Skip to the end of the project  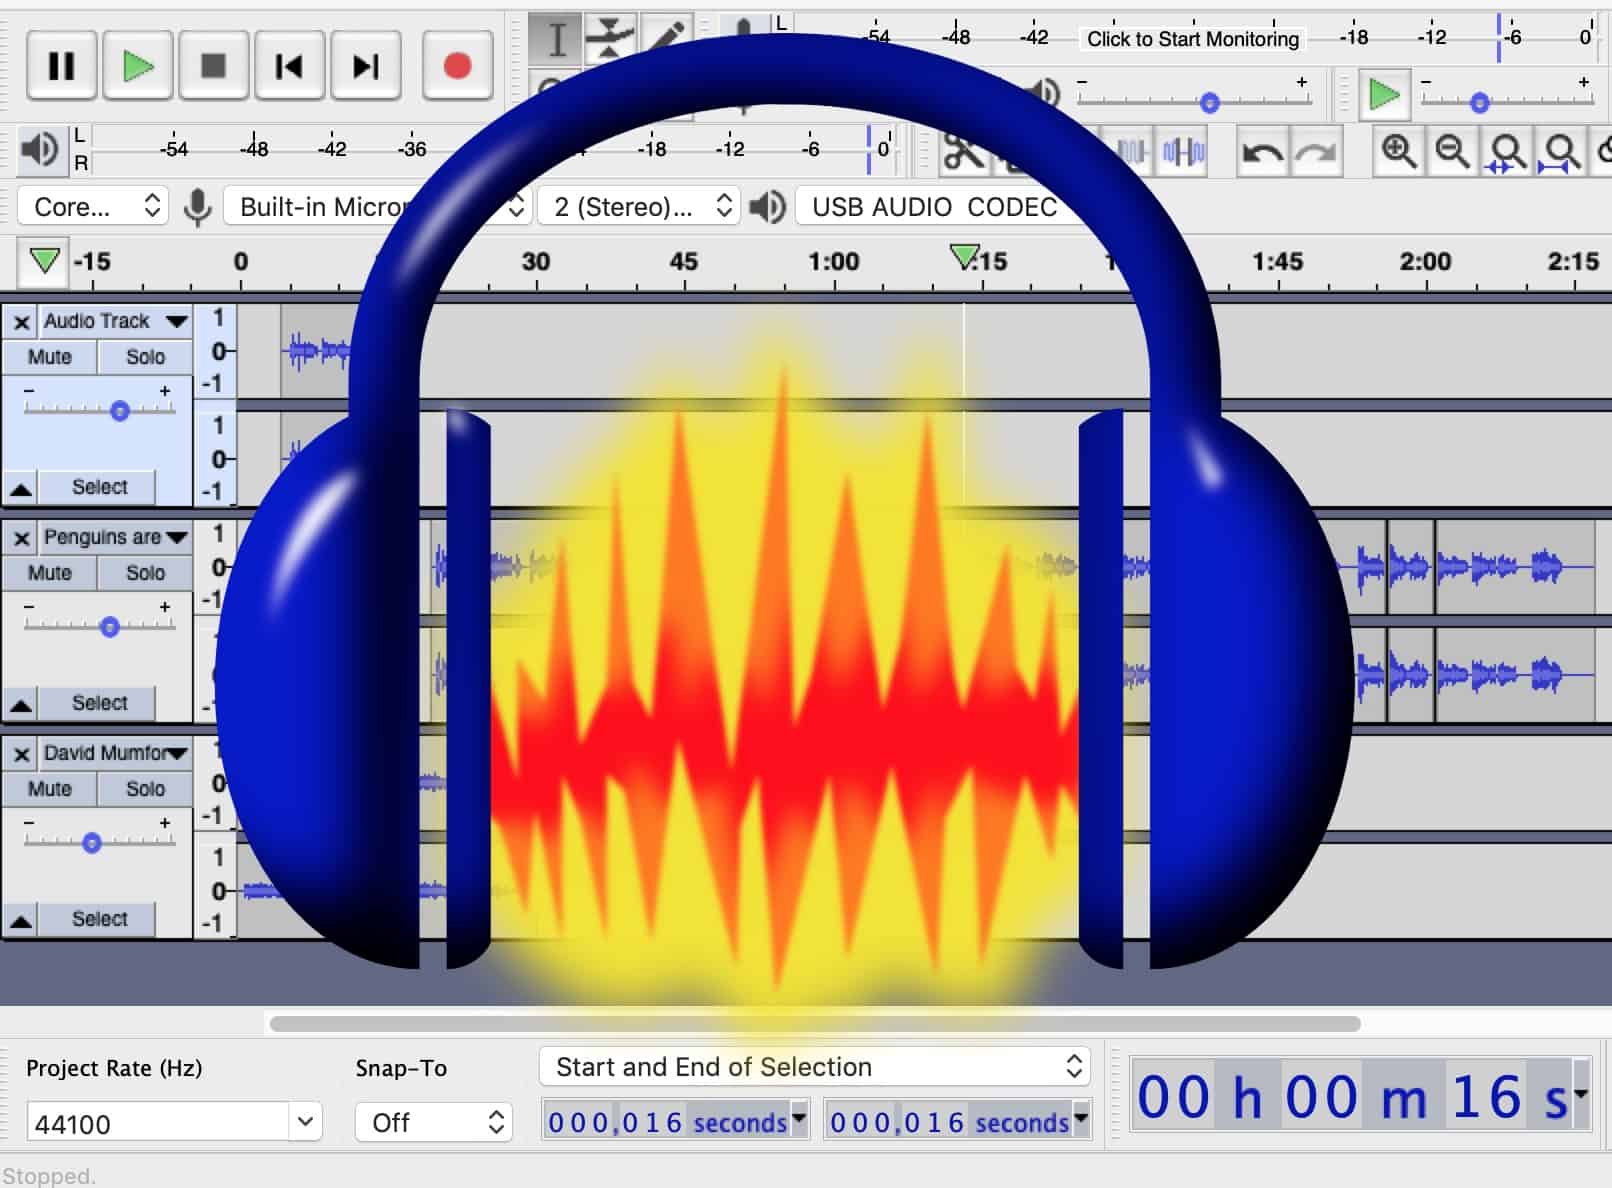tap(365, 66)
